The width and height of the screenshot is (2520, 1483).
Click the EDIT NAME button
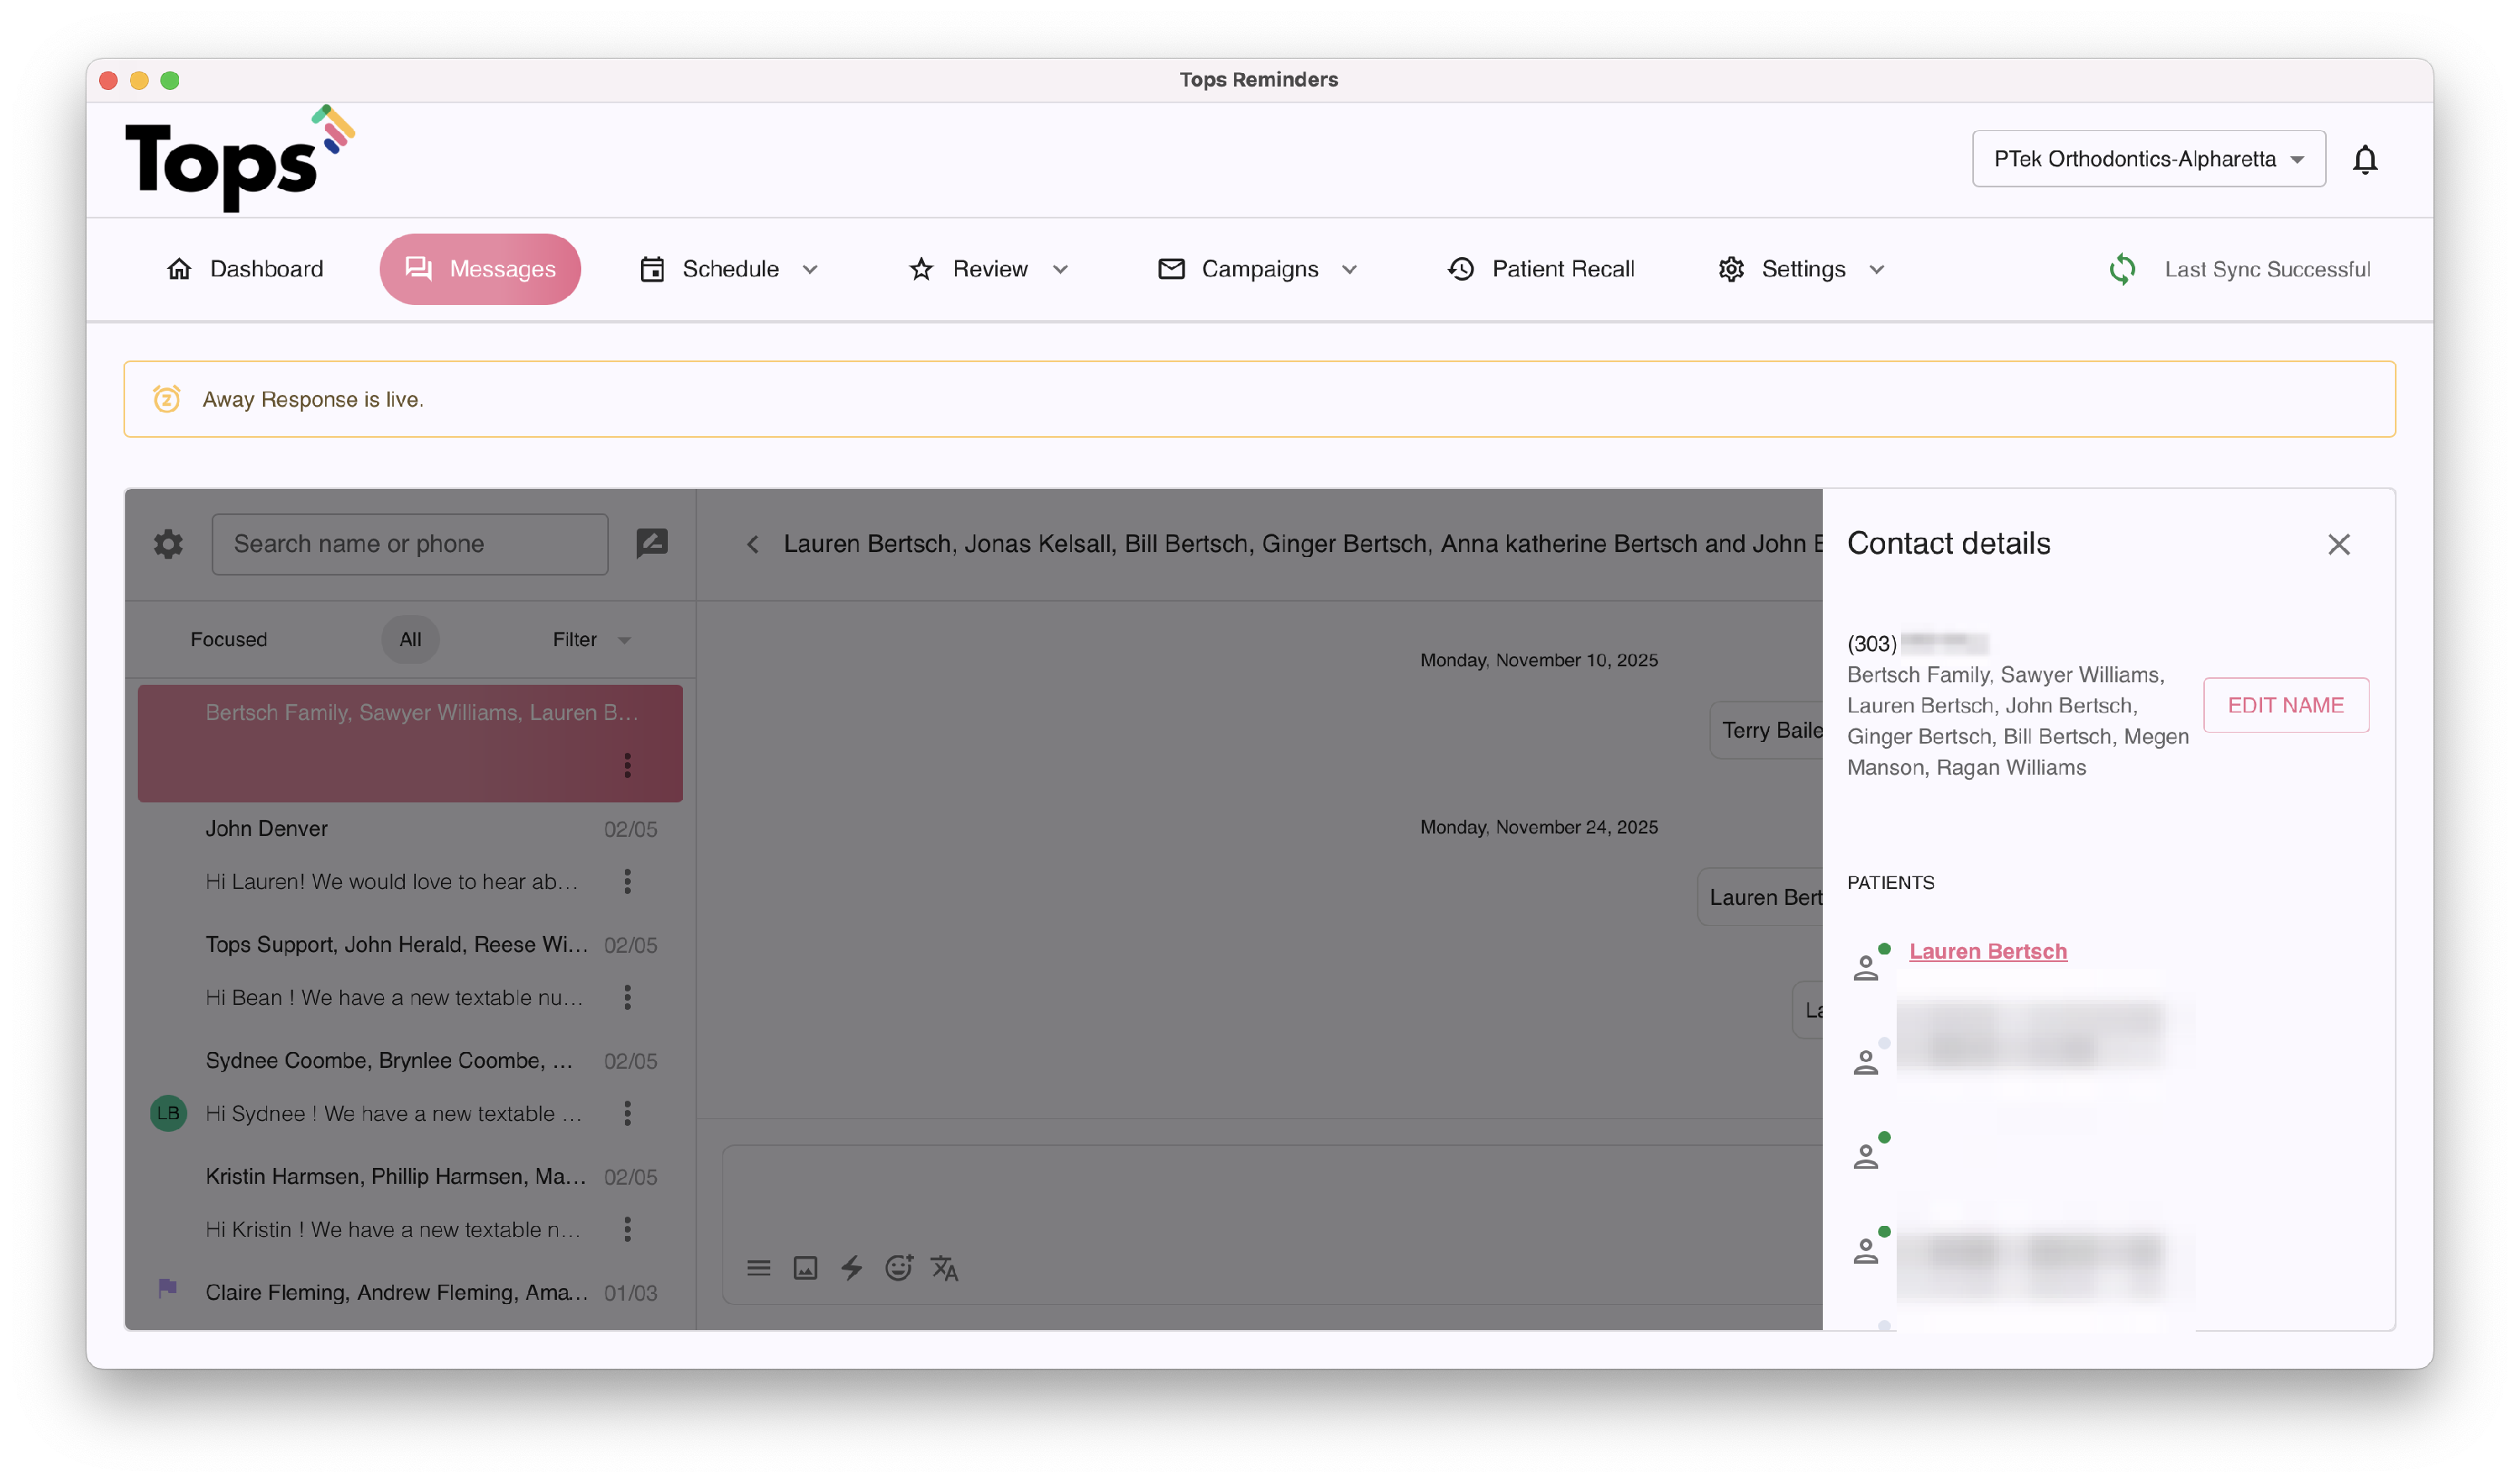(x=2285, y=705)
